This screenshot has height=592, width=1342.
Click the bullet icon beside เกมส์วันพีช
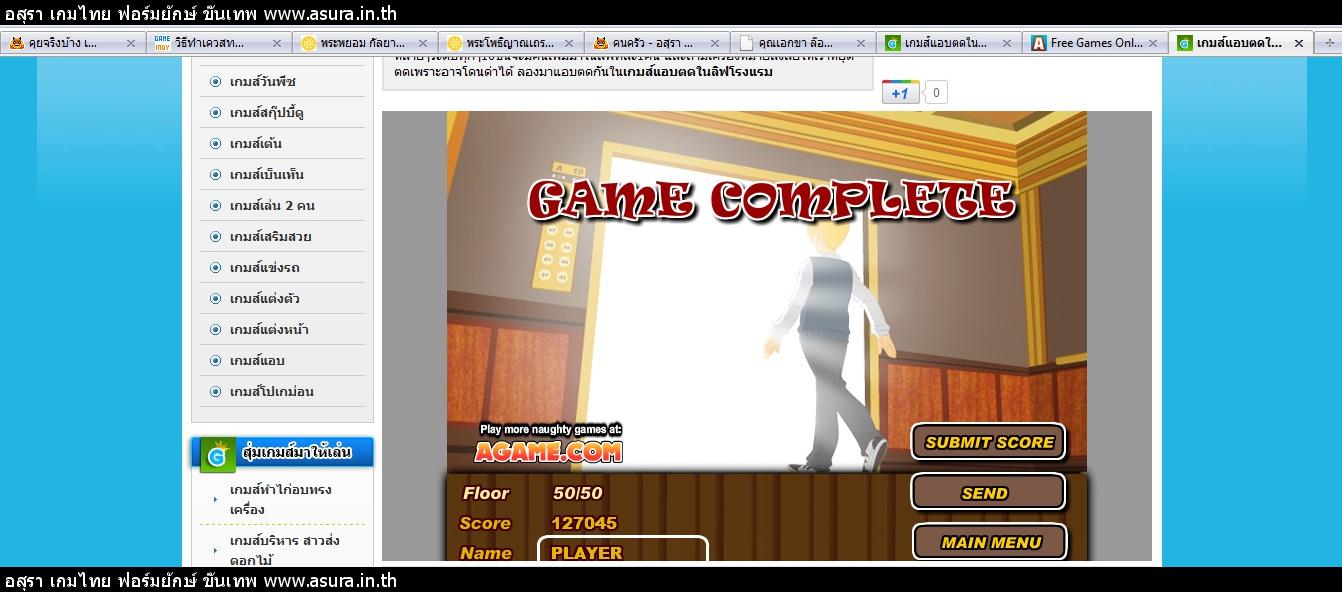pyautogui.click(x=215, y=82)
